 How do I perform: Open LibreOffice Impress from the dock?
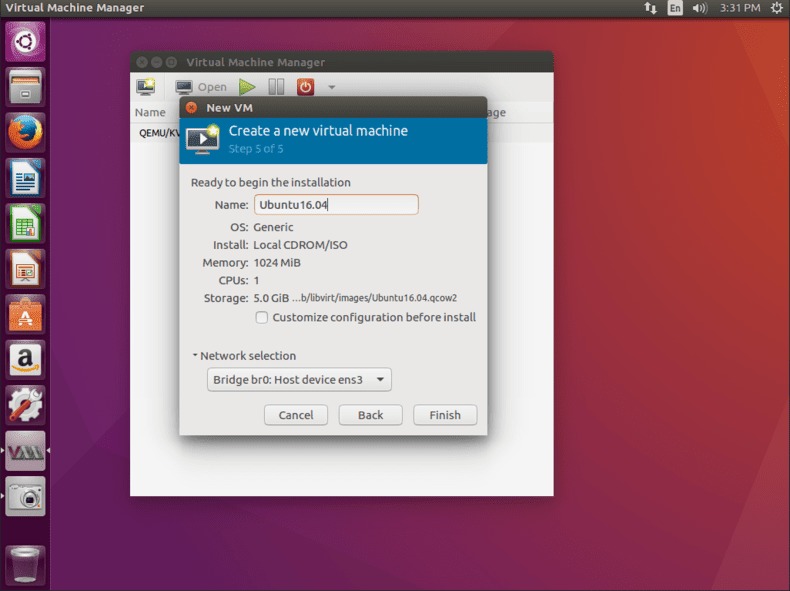tap(25, 269)
